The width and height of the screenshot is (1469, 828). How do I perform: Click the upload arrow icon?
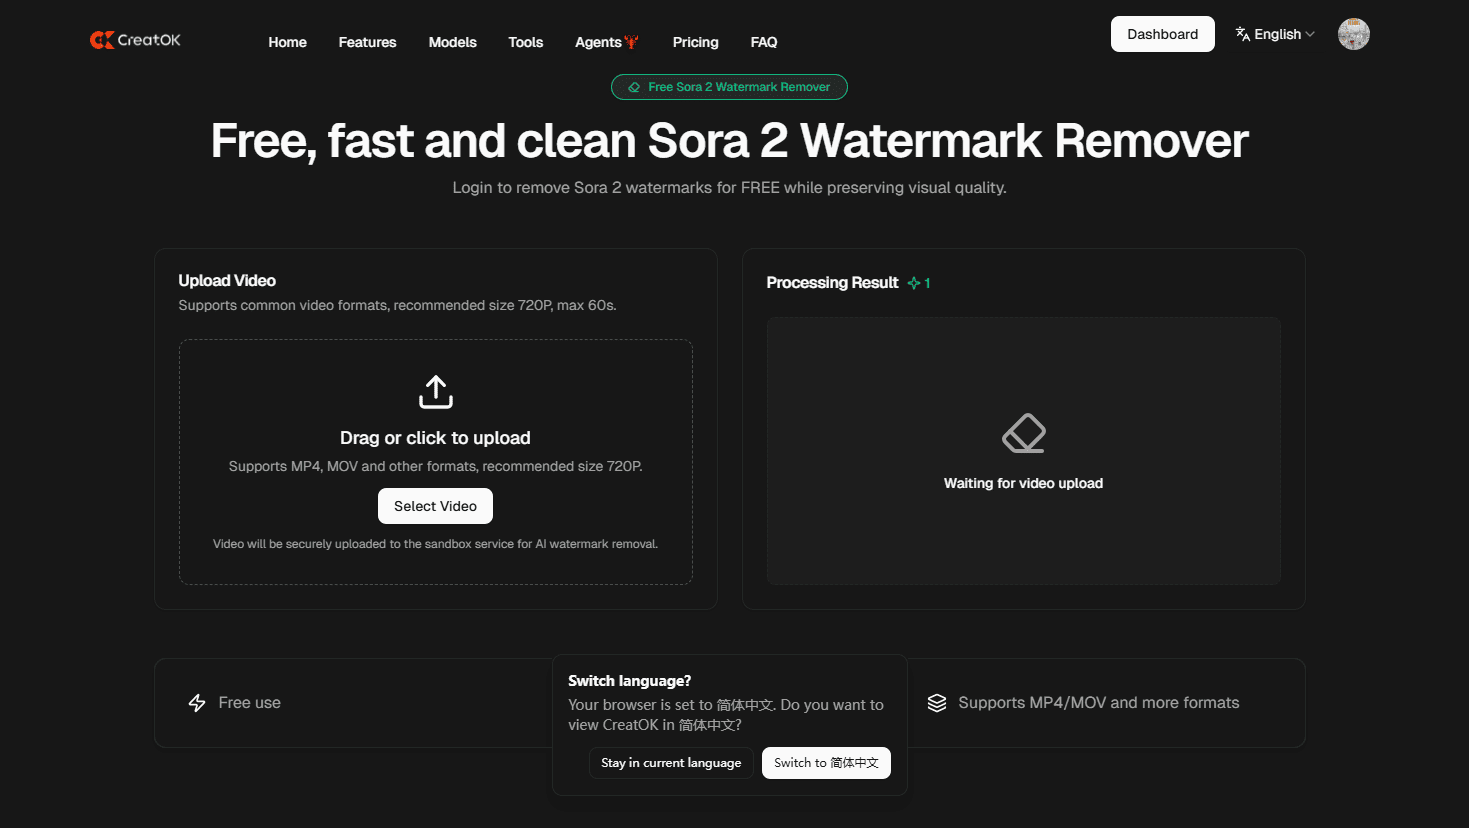pos(435,392)
